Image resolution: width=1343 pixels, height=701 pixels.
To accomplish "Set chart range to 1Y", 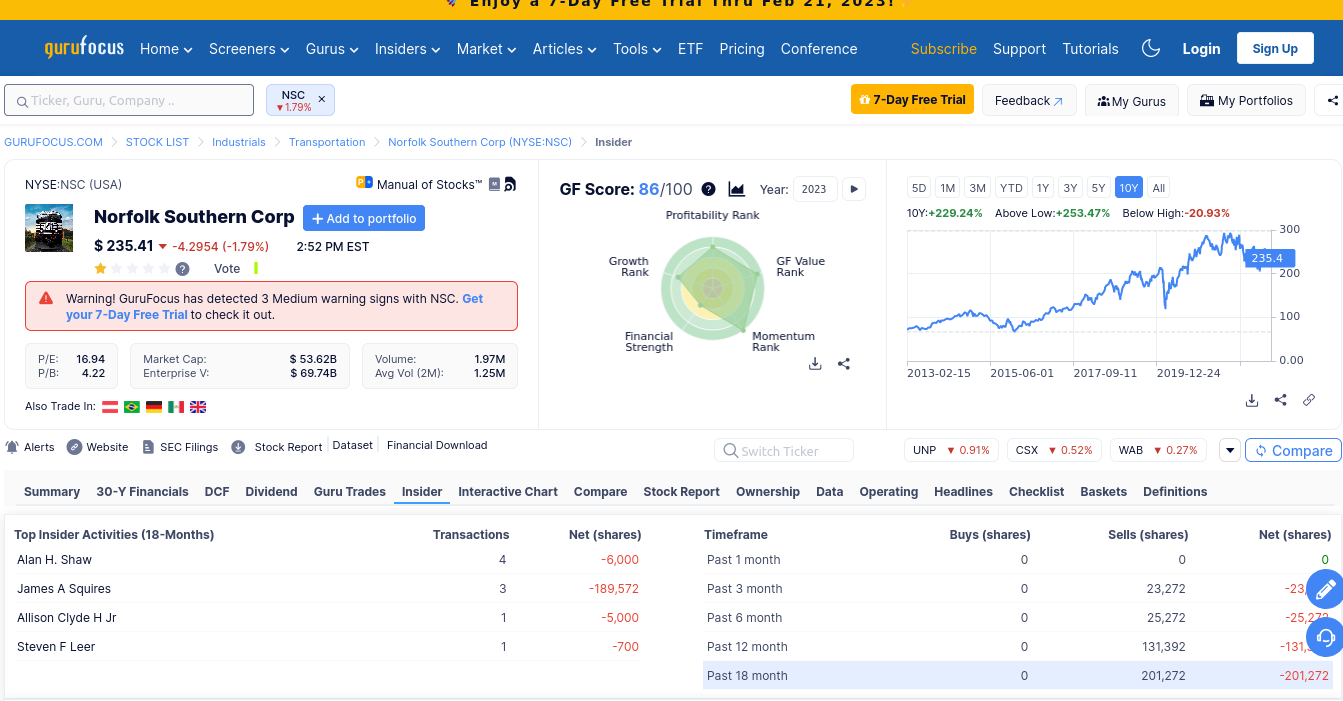I will (x=1043, y=188).
